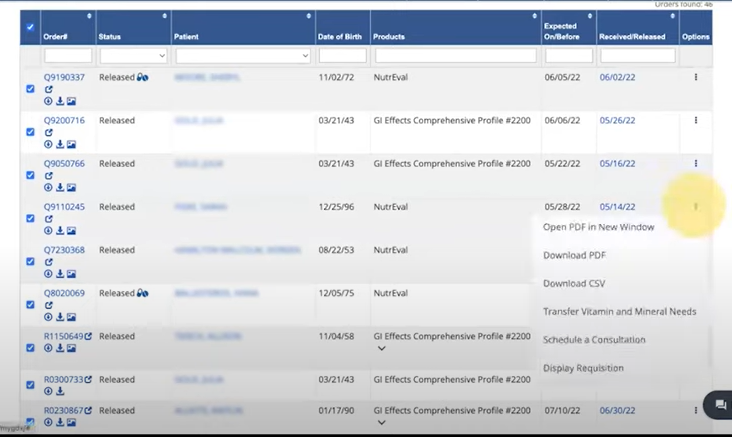This screenshot has width=732, height=437.
Task: Select Download PDF from options menu
Action: (x=574, y=255)
